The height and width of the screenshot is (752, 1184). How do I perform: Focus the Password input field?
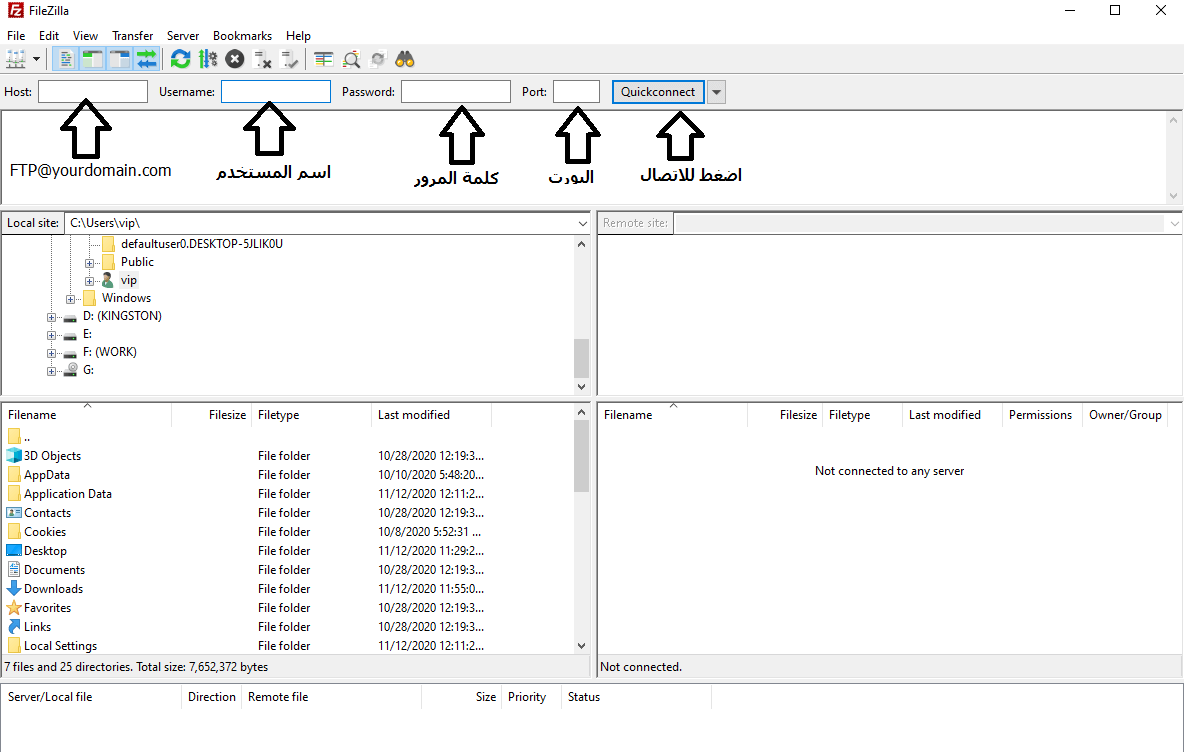click(456, 91)
